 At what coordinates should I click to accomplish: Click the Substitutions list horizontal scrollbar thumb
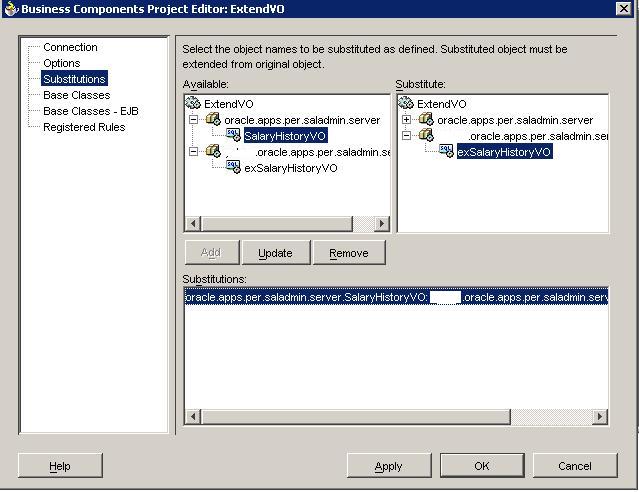click(x=356, y=417)
